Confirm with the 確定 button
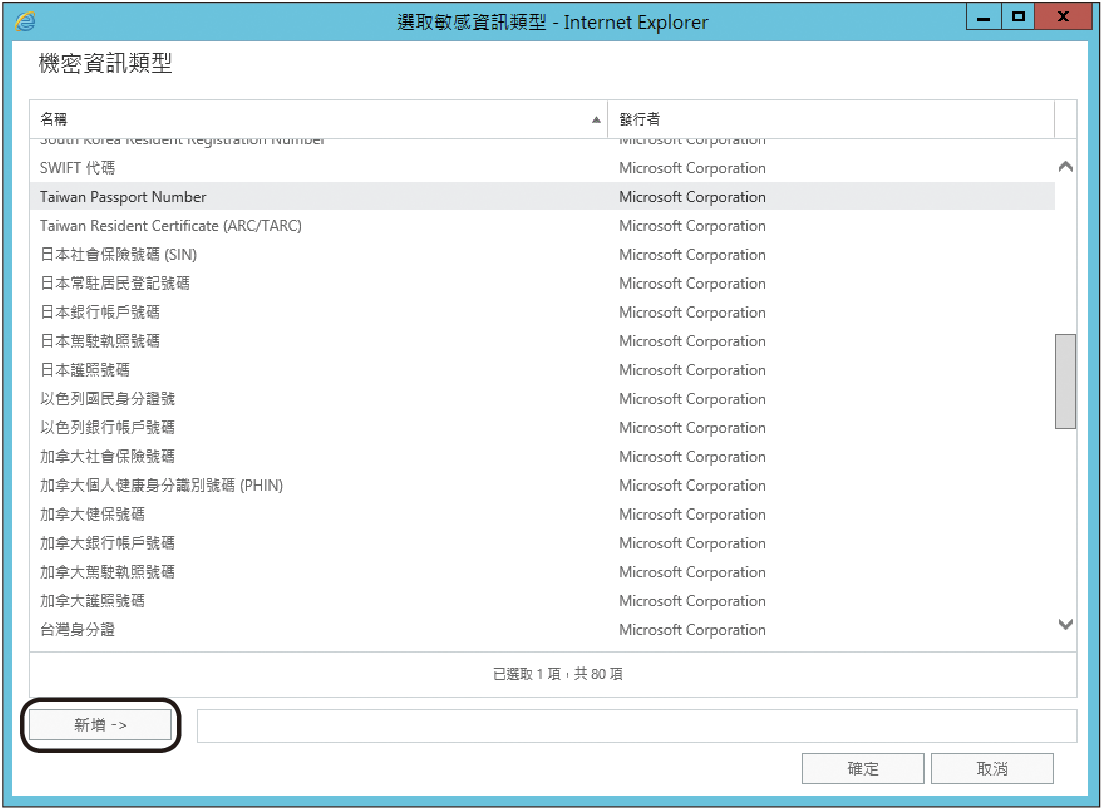The height and width of the screenshot is (811, 1103). tap(862, 769)
